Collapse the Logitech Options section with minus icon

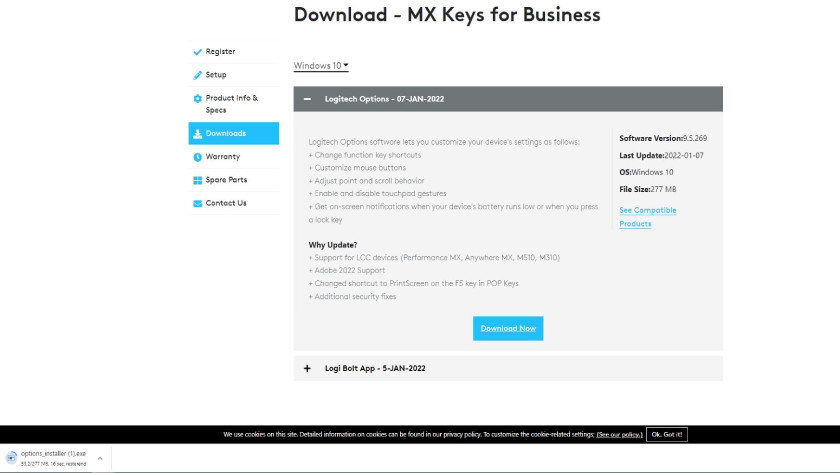(307, 99)
